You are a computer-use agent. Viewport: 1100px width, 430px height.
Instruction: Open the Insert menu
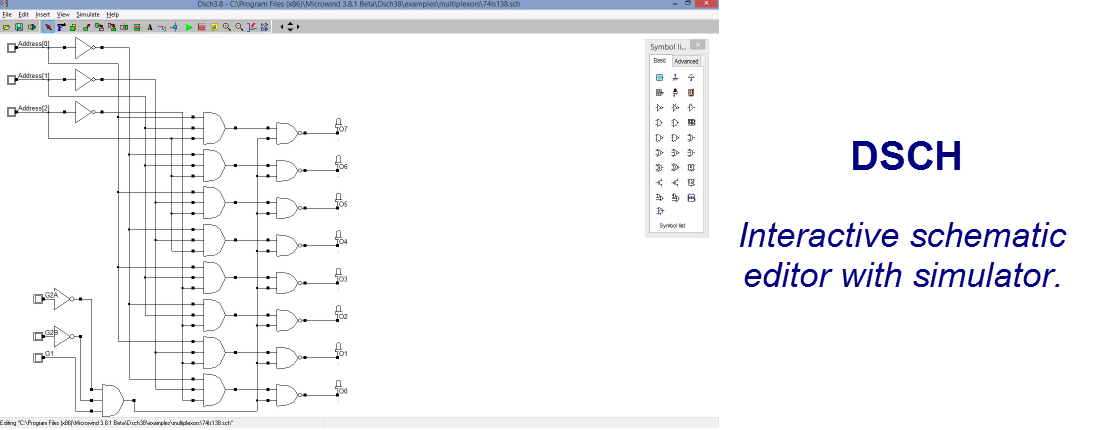coord(43,14)
